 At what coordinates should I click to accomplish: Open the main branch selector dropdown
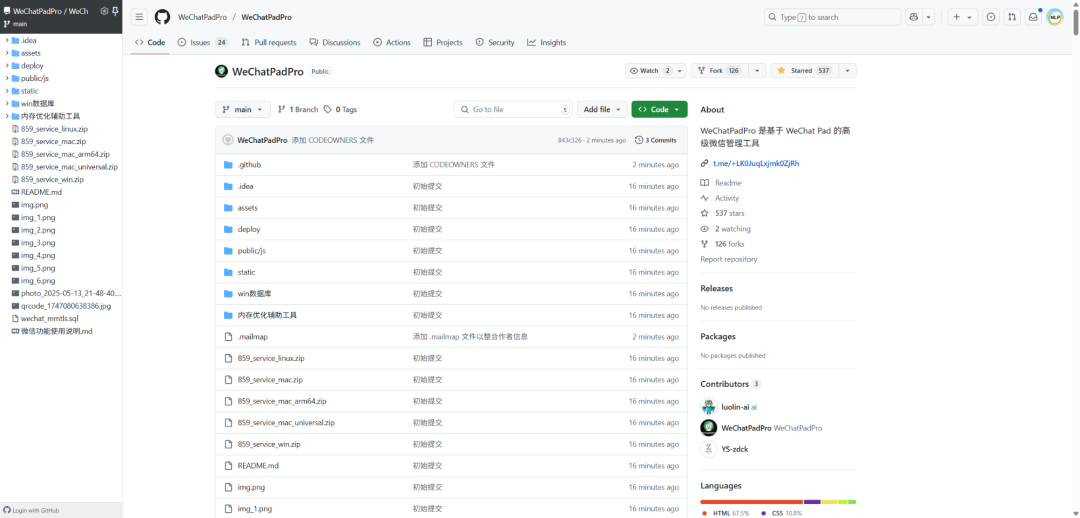[x=243, y=110]
